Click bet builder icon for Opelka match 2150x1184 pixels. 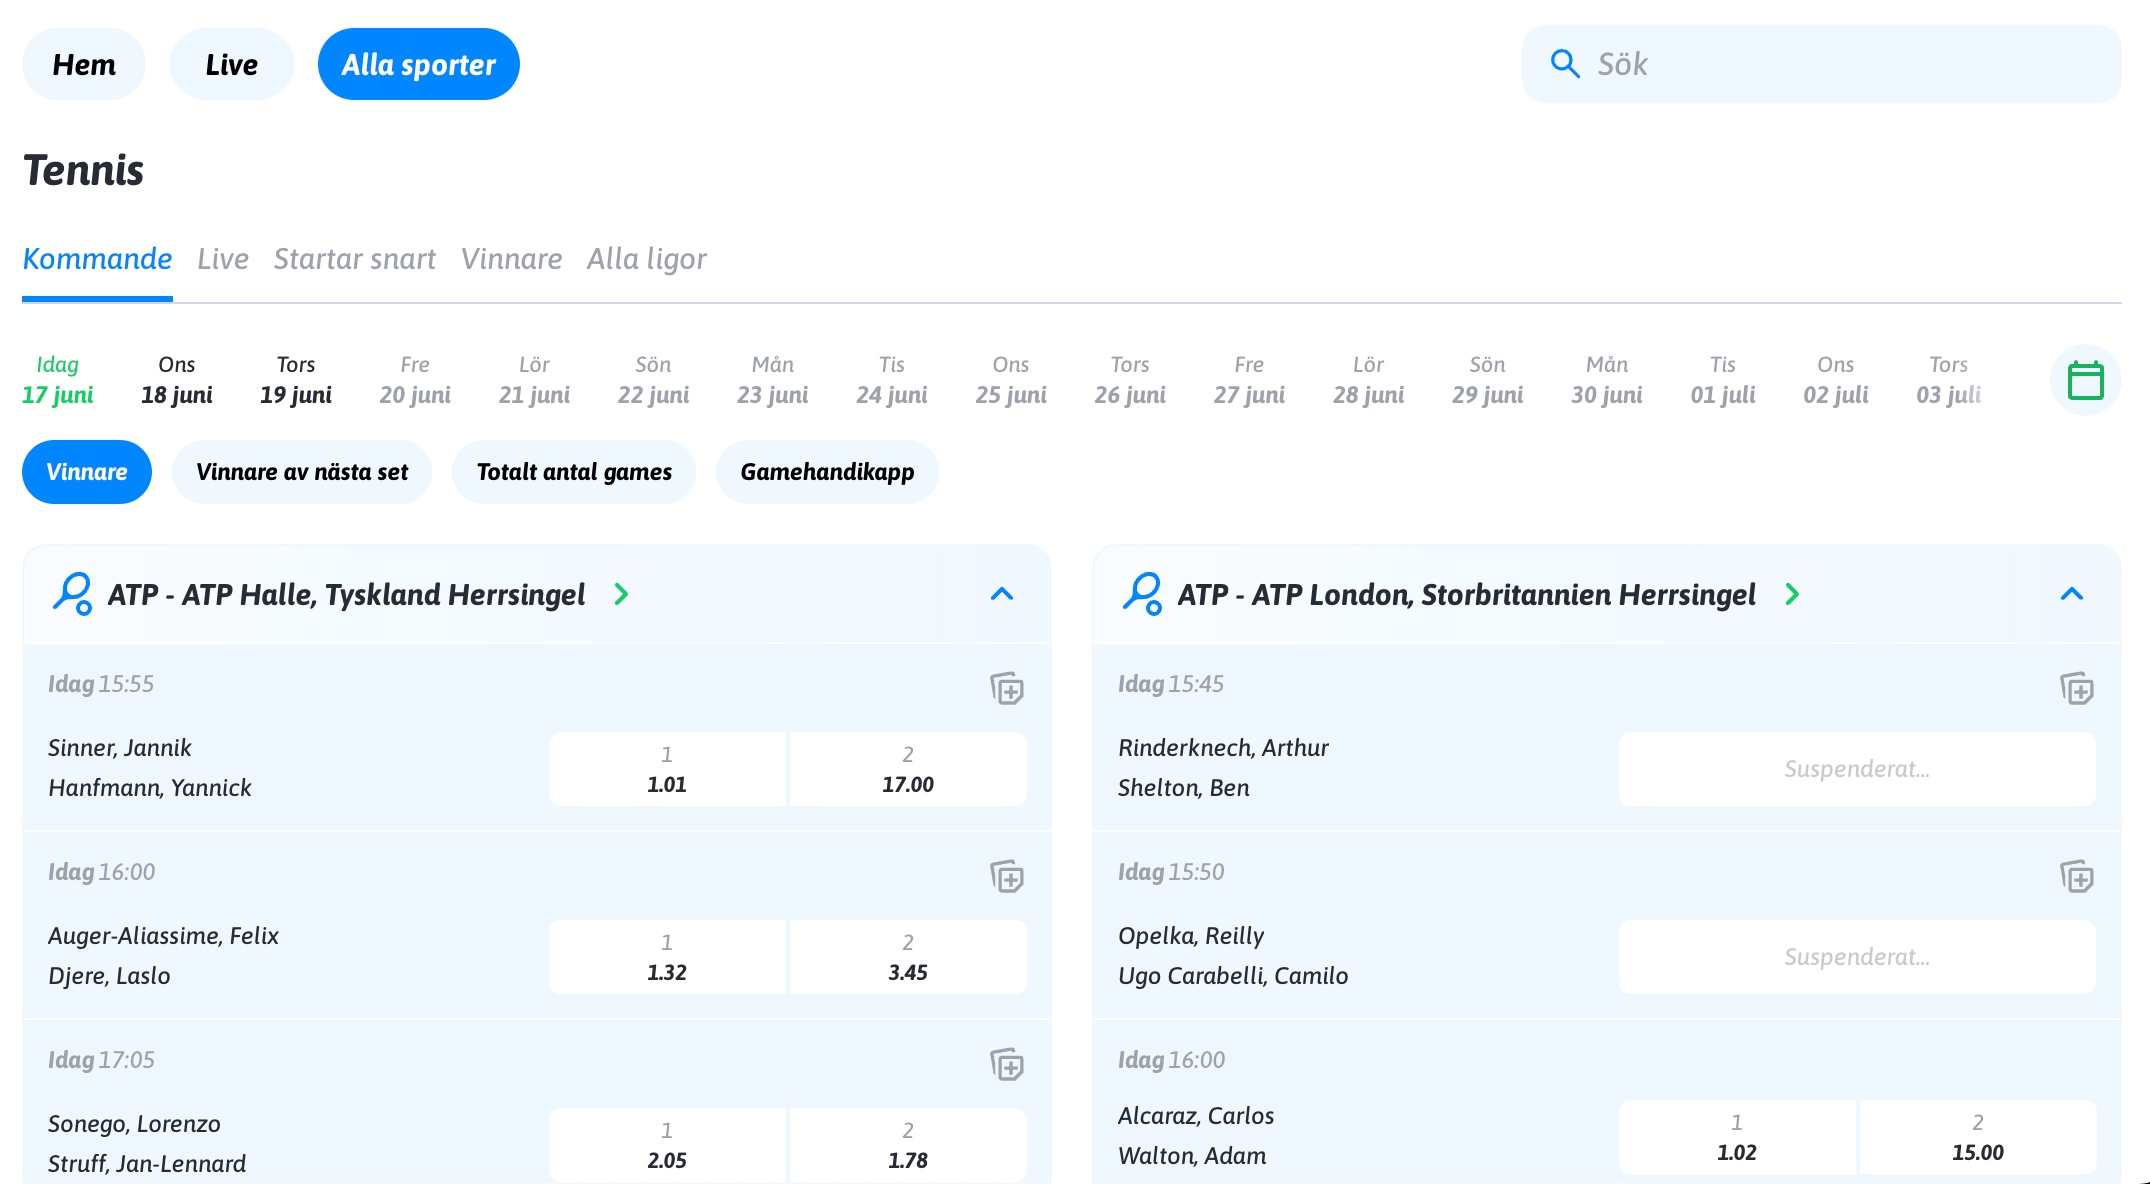(2076, 877)
